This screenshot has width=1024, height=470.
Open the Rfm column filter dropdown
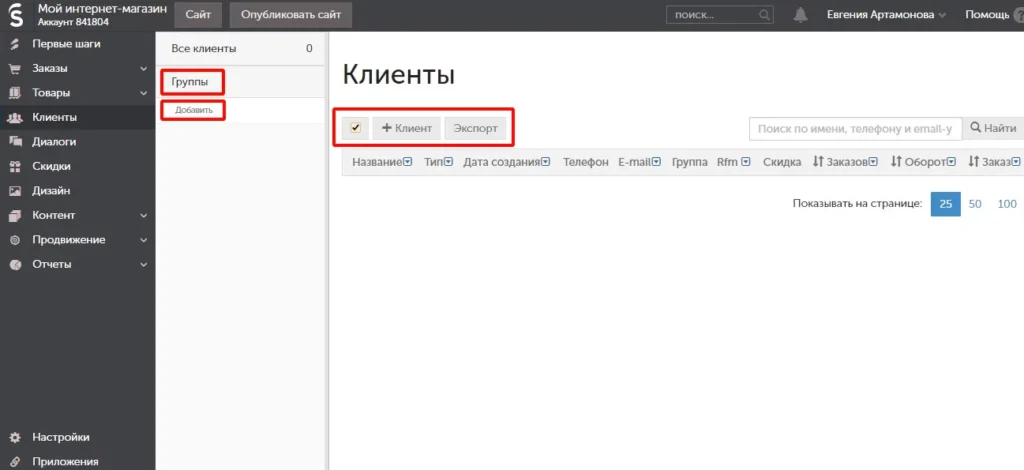point(745,162)
